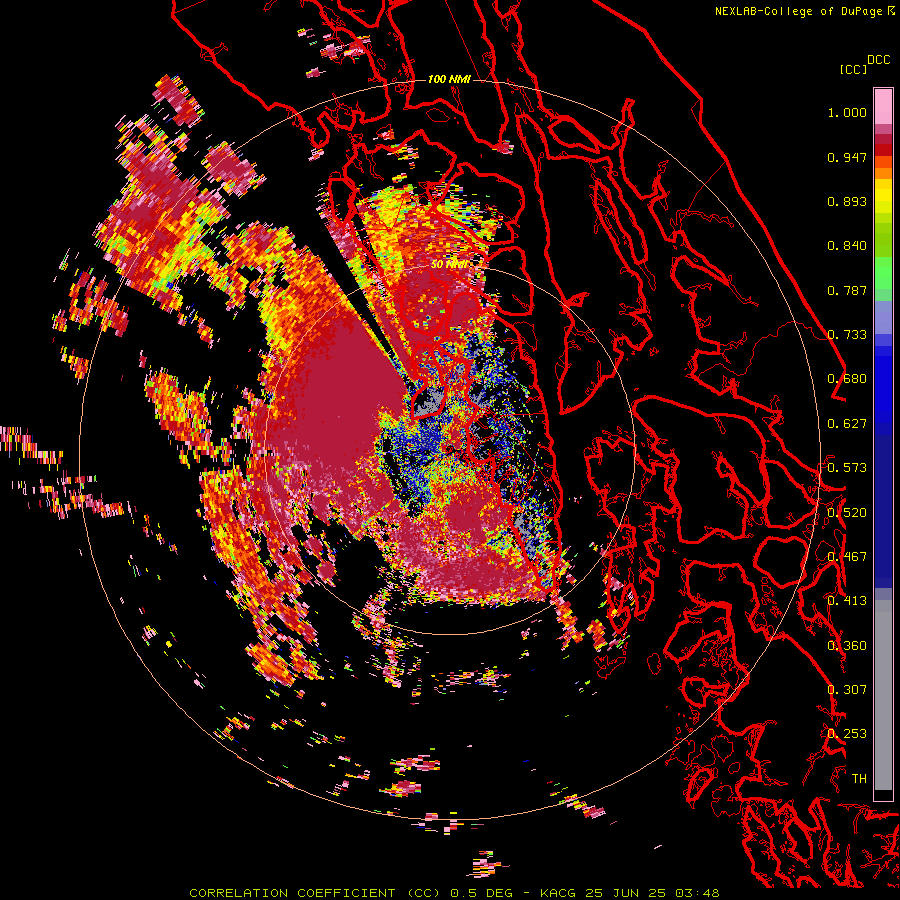900x900 pixels.
Task: Click the KACG station identifier
Action: coord(558,893)
